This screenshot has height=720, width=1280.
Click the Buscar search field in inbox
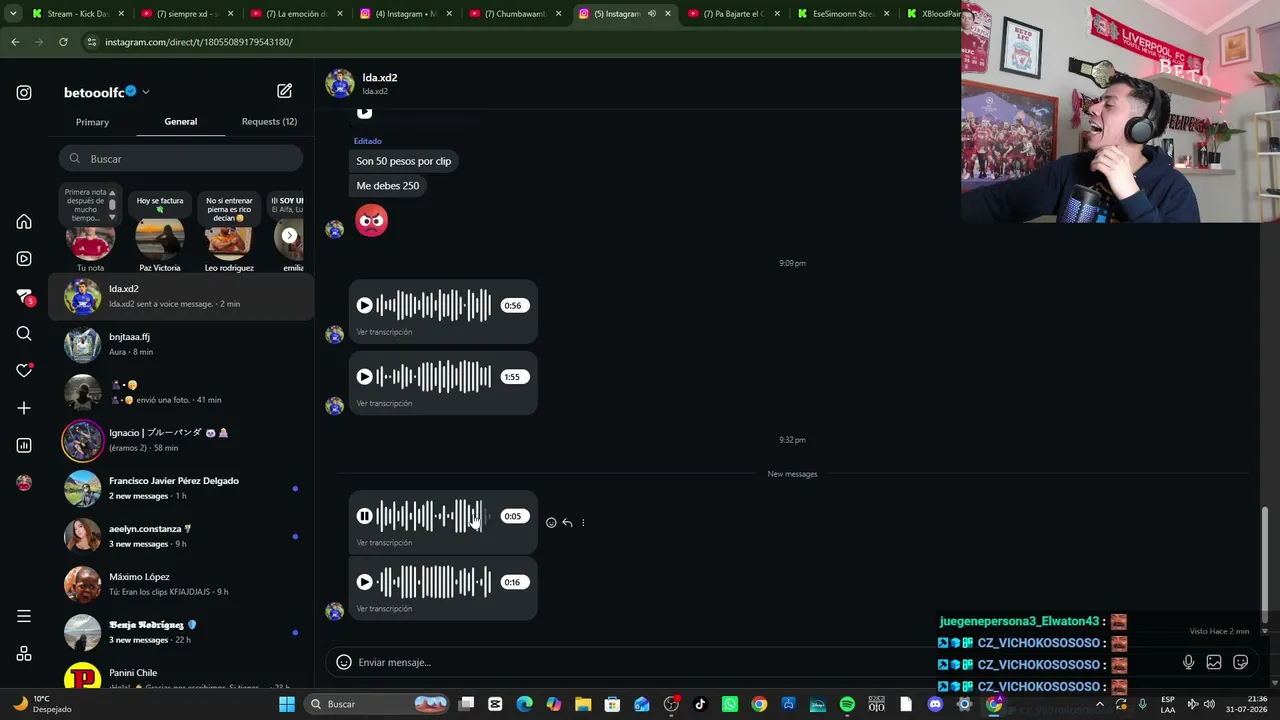[181, 159]
